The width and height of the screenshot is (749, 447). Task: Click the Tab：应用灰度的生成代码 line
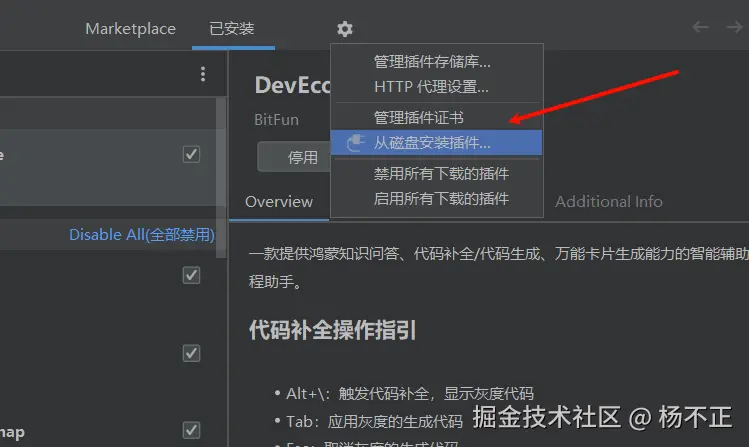click(x=374, y=421)
